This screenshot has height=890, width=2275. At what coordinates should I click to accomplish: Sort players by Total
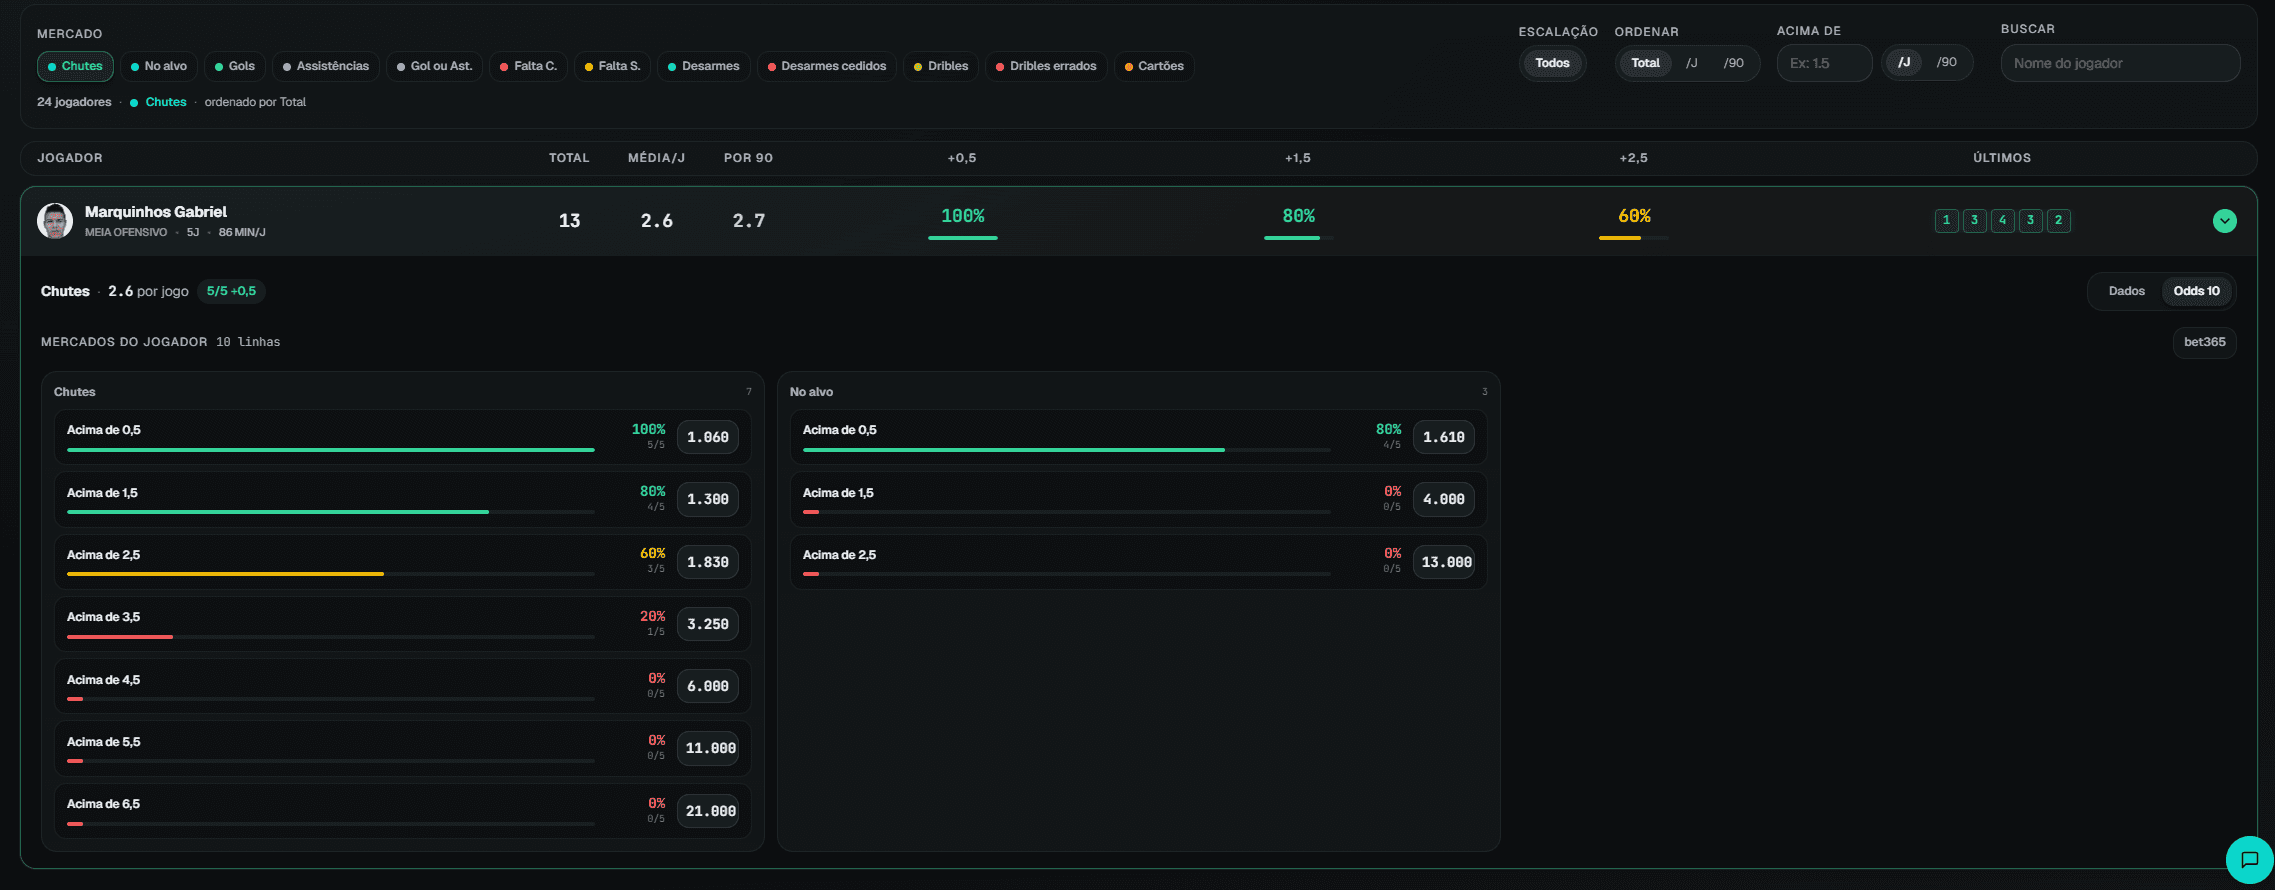[1645, 63]
